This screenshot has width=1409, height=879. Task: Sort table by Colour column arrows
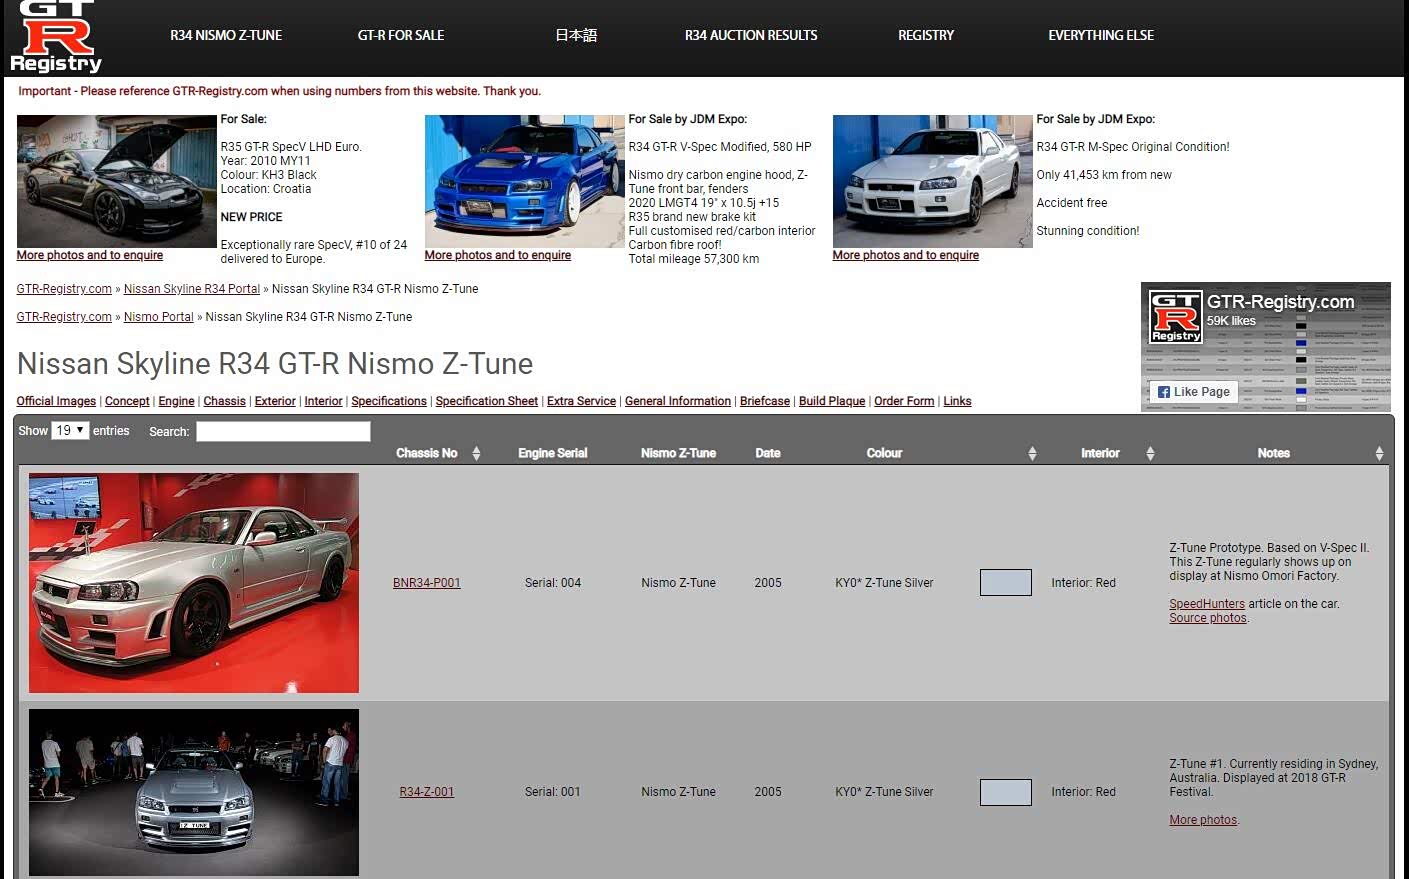click(x=1032, y=454)
